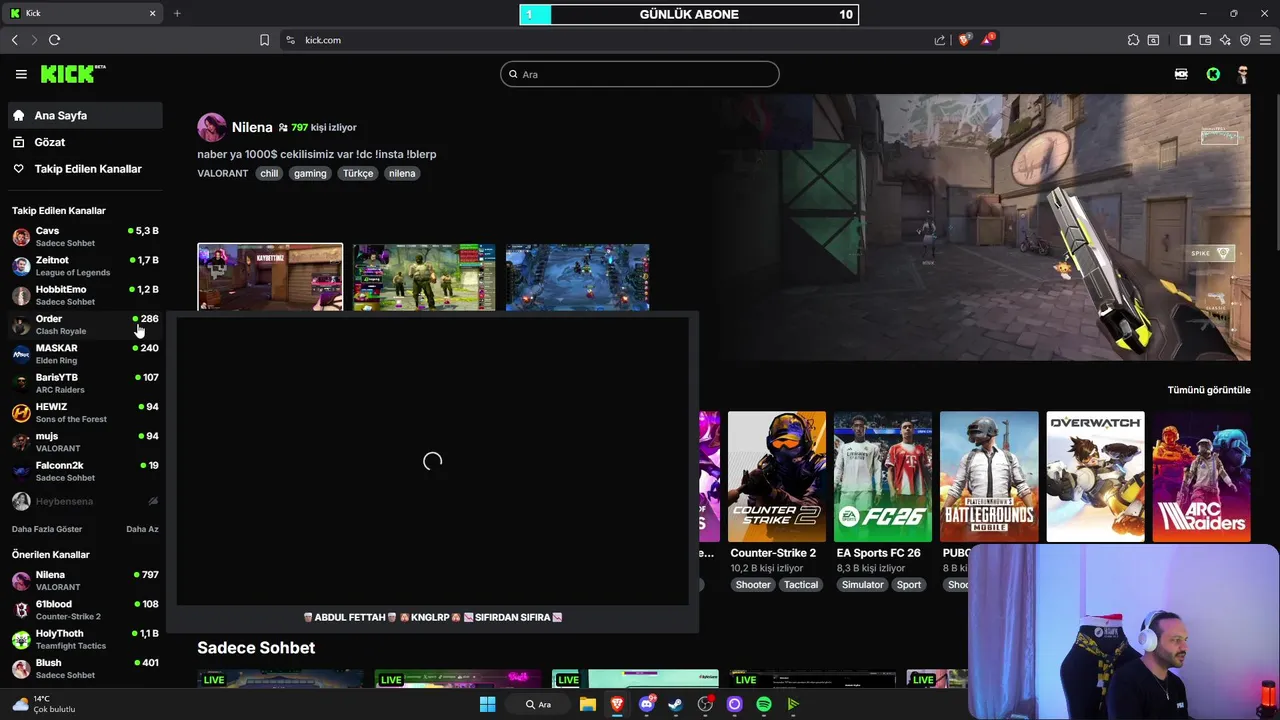
Task: Open BarisYTB channel in sidebar
Action: click(85, 383)
